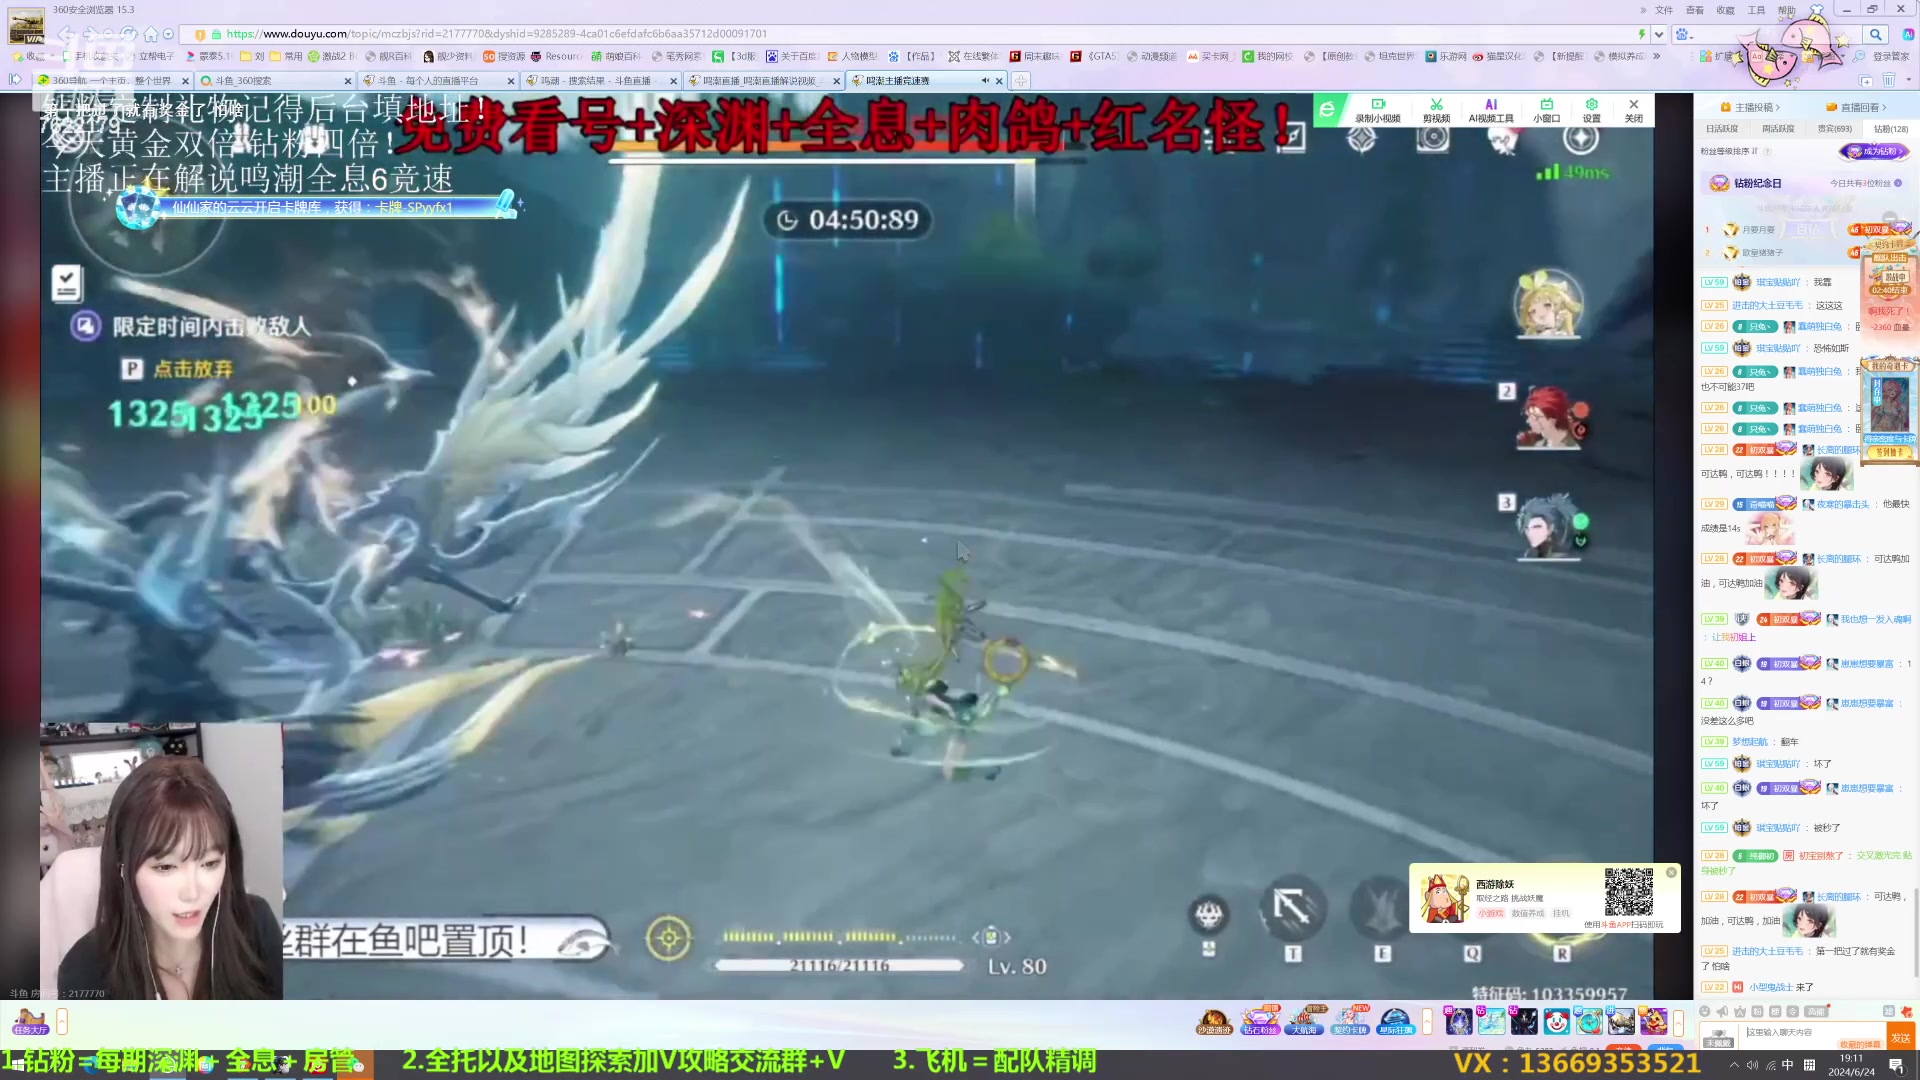The image size is (1920, 1080).
Task: Switch to 鸣潮 - 搜索结果 tab
Action: coord(600,81)
